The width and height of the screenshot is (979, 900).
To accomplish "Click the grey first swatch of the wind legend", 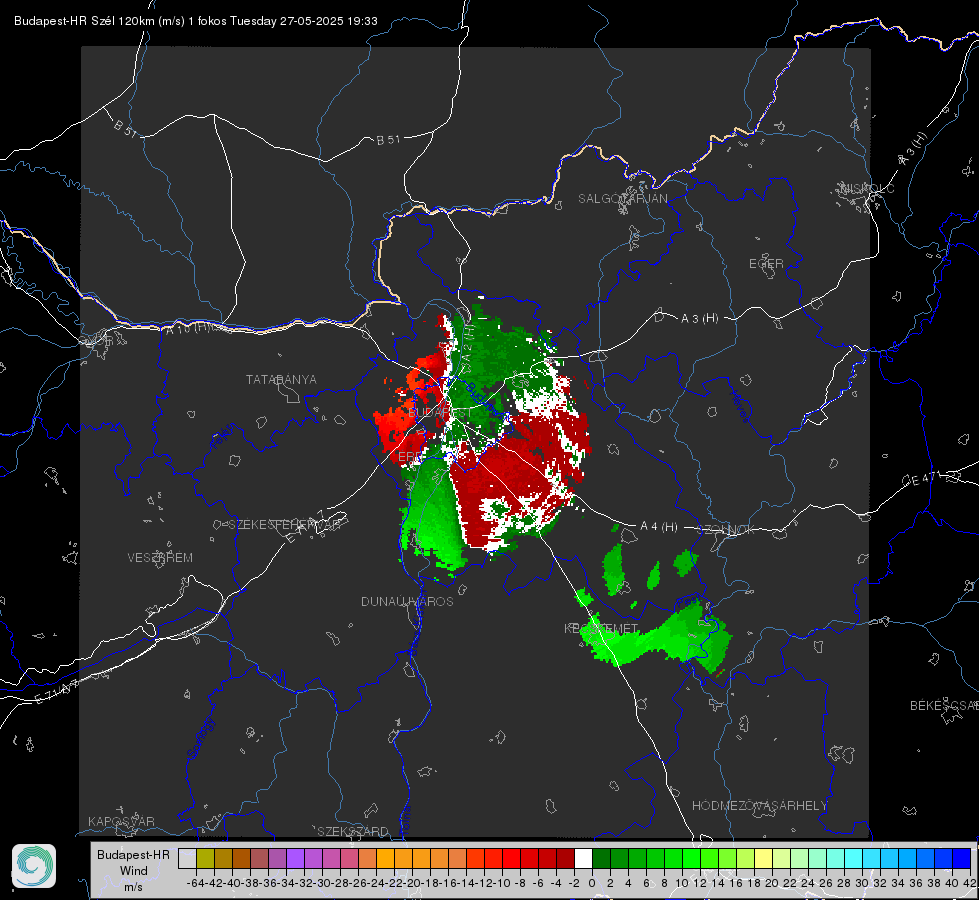I will click(x=187, y=858).
